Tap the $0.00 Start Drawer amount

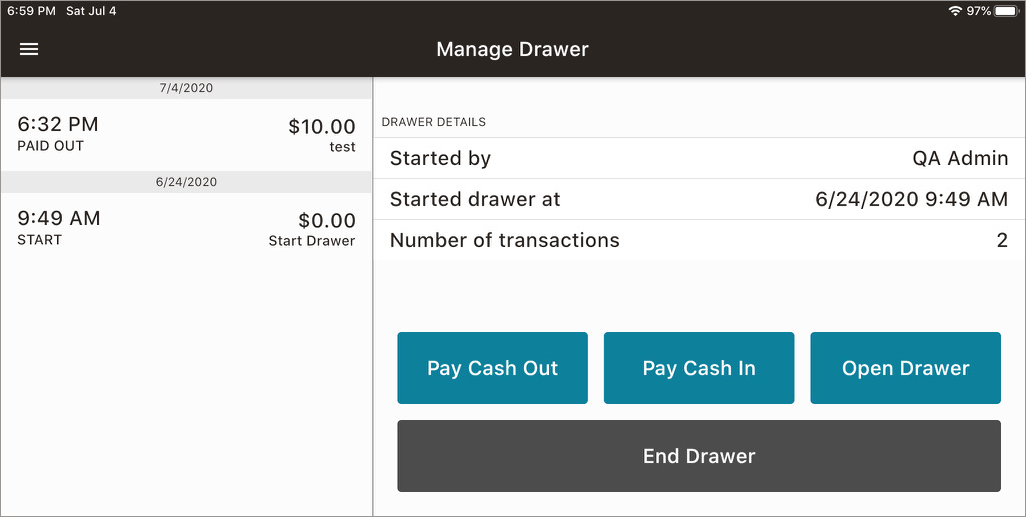tap(327, 221)
